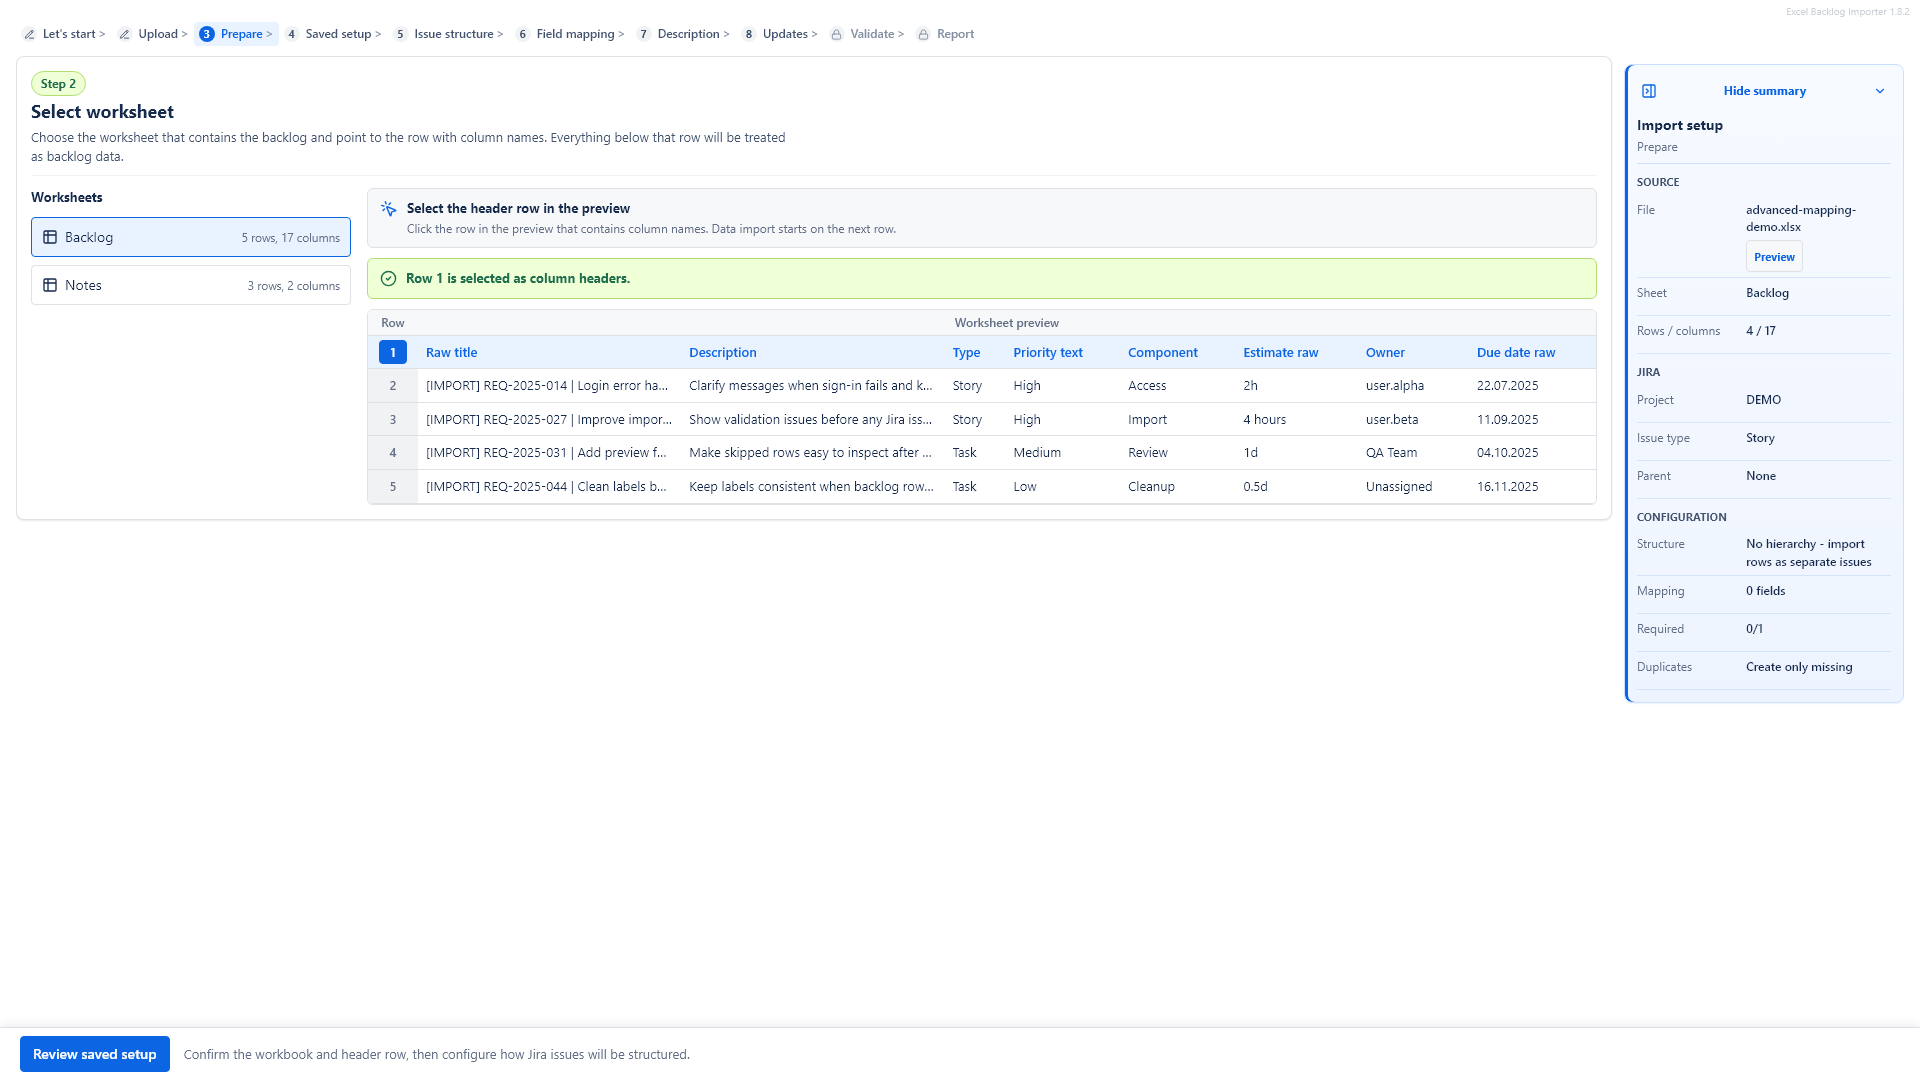Select preview row 2 number cell

(393, 386)
